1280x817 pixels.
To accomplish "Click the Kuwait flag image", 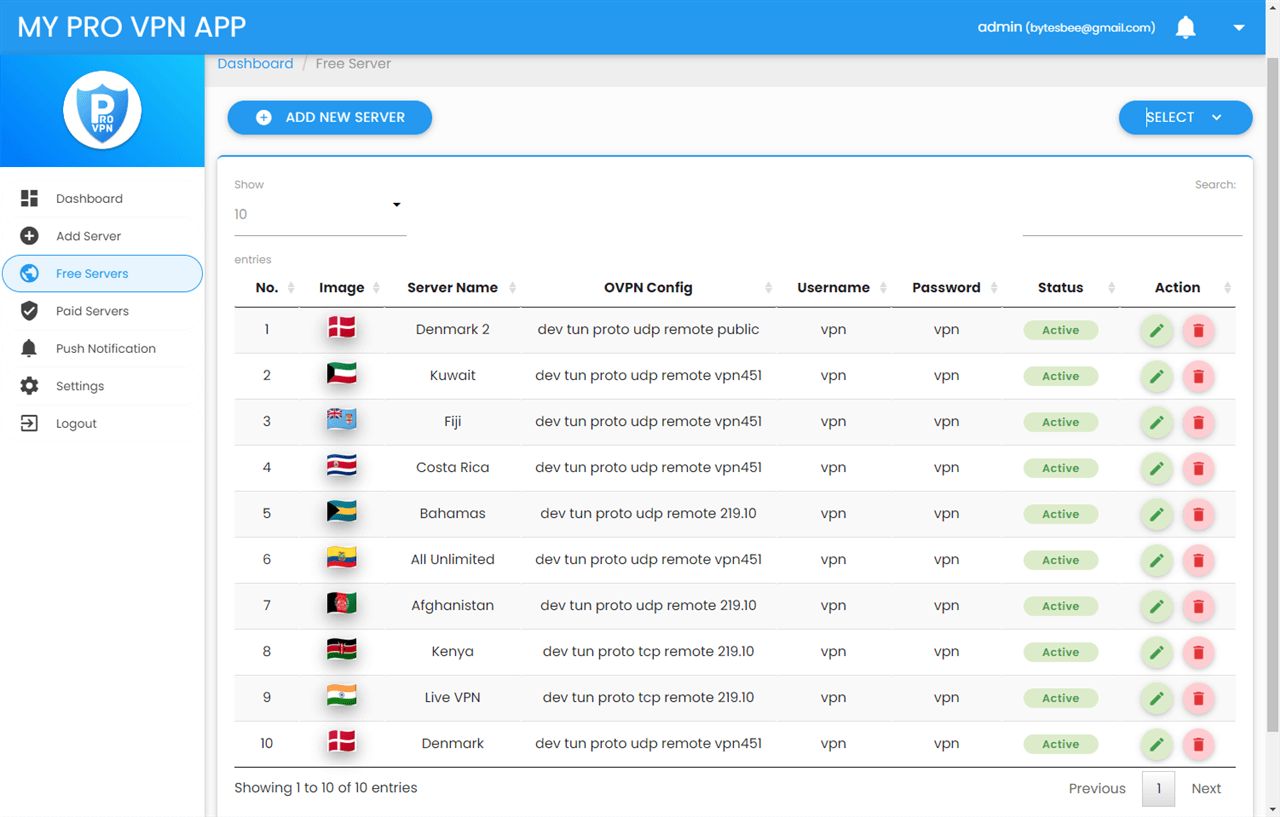I will click(342, 374).
